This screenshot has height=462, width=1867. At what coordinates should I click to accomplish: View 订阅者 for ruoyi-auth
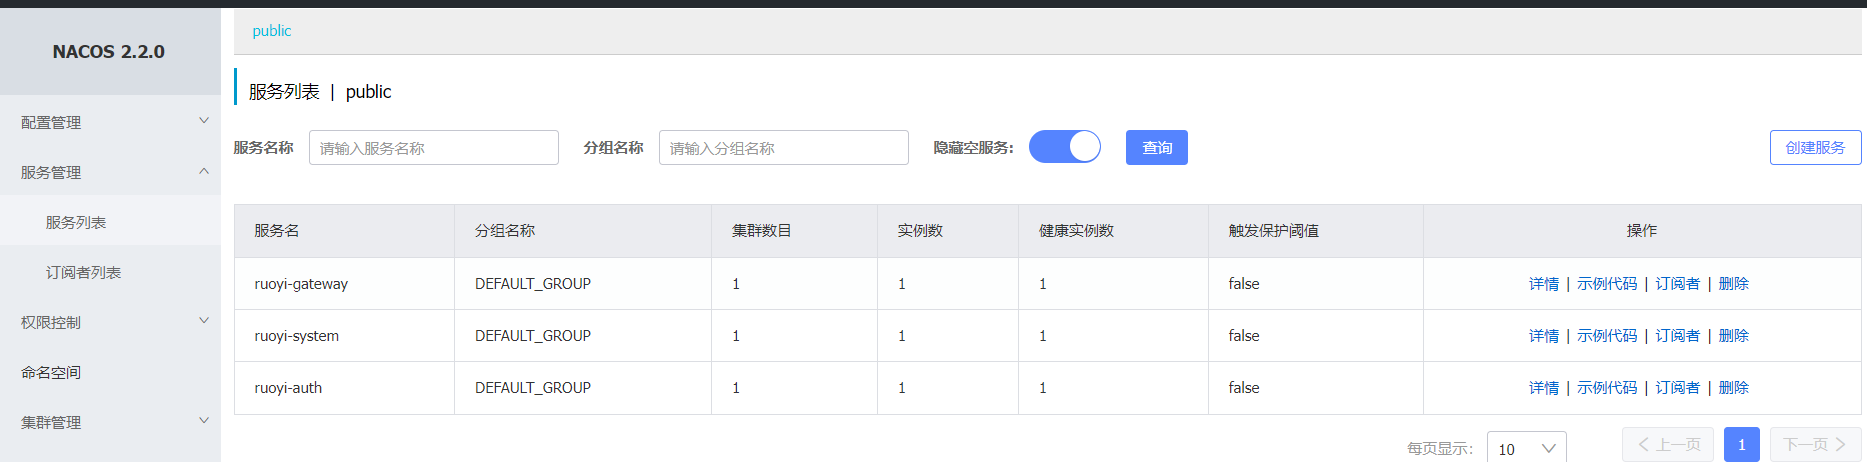click(x=1677, y=388)
